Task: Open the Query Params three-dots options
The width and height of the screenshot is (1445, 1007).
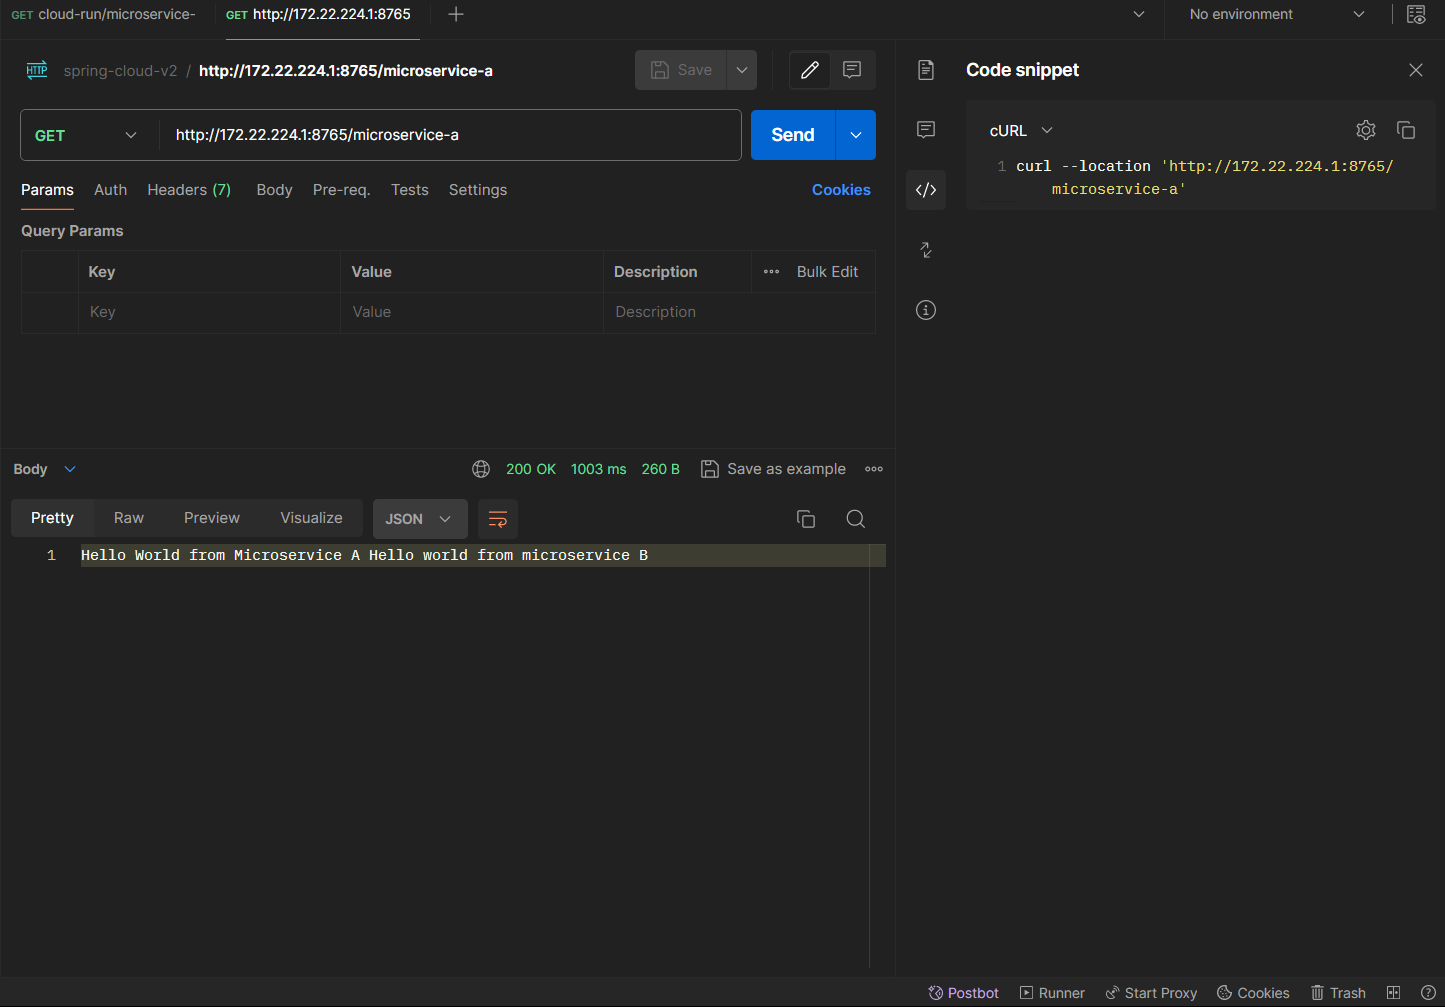Action: pyautogui.click(x=772, y=272)
